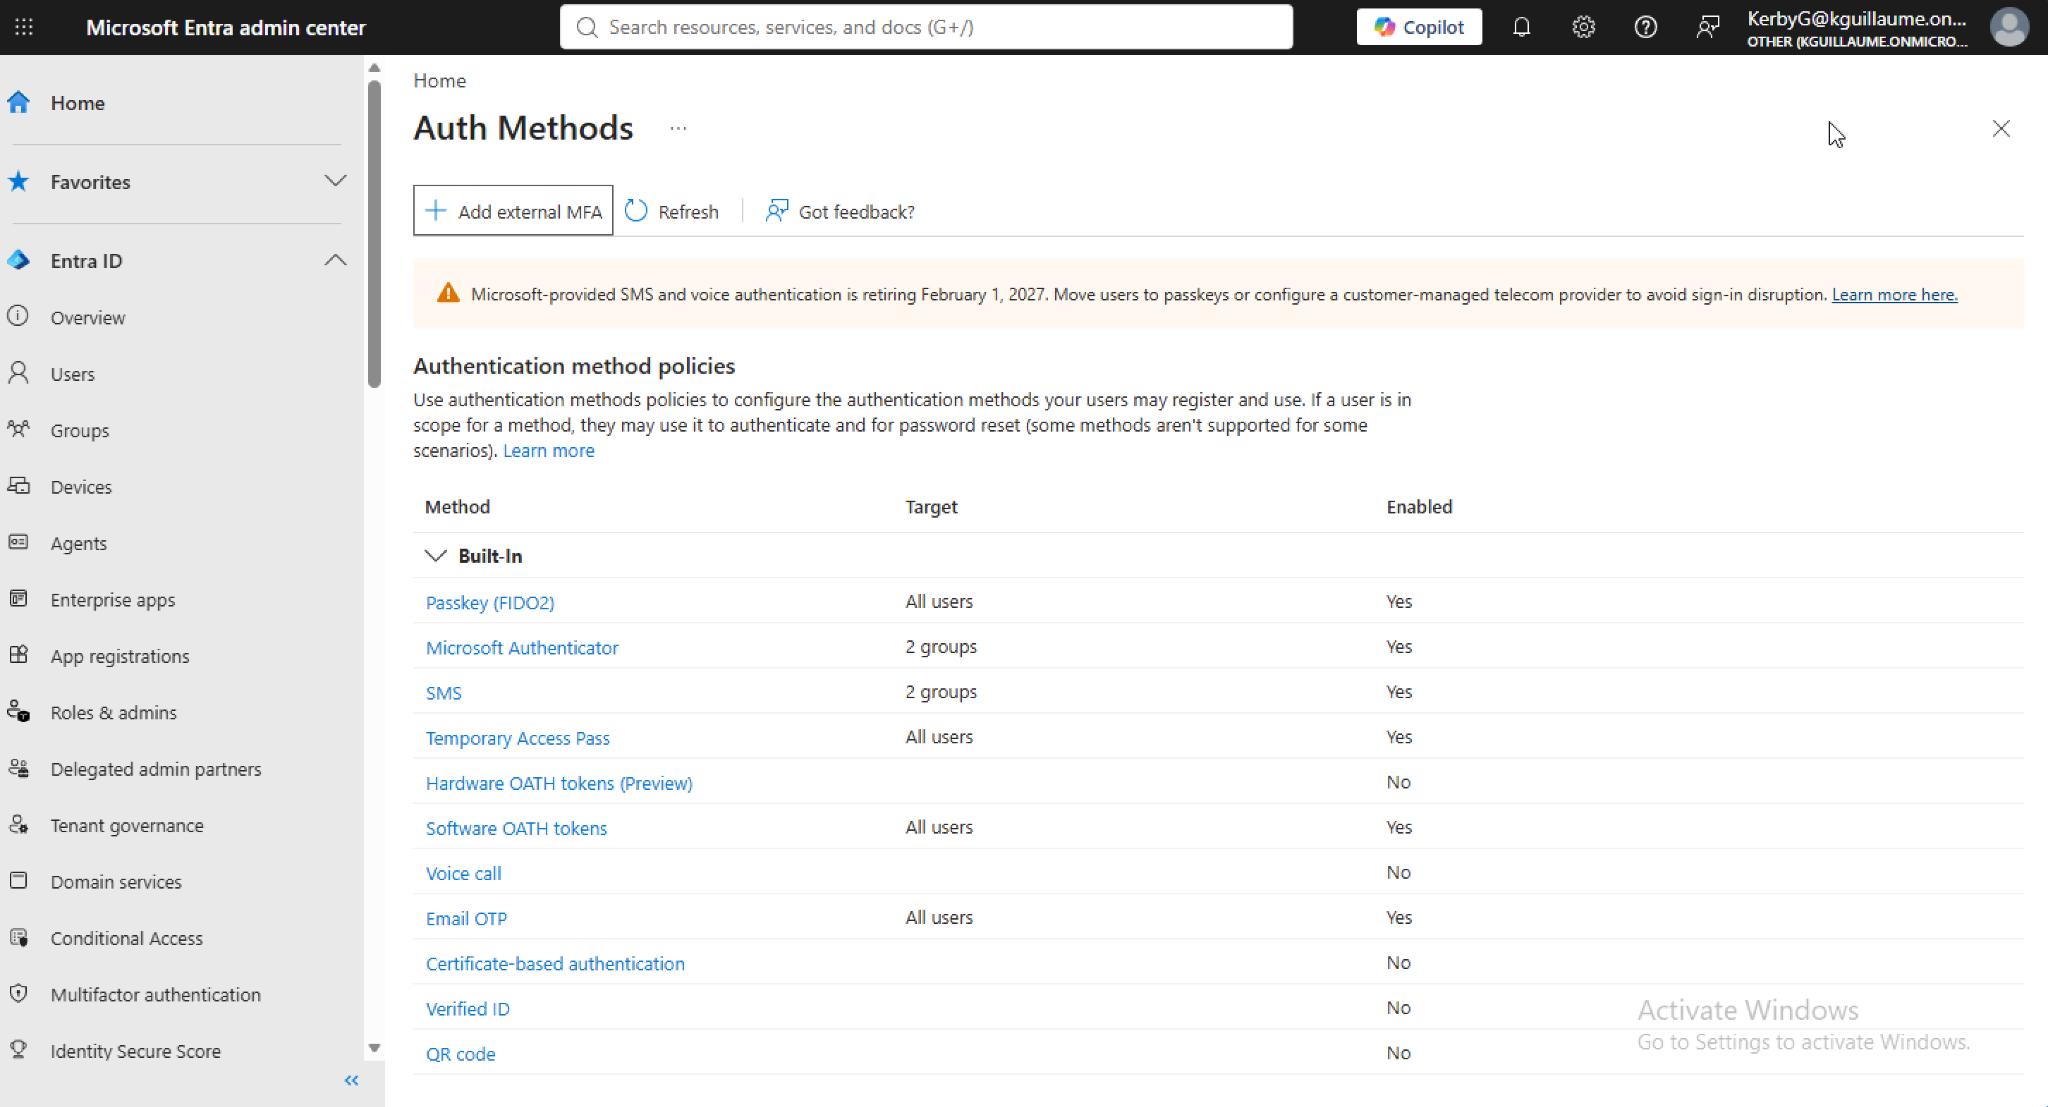Image resolution: width=2048 pixels, height=1107 pixels.
Task: Open Multifactor authentication in the sidebar
Action: 156,995
